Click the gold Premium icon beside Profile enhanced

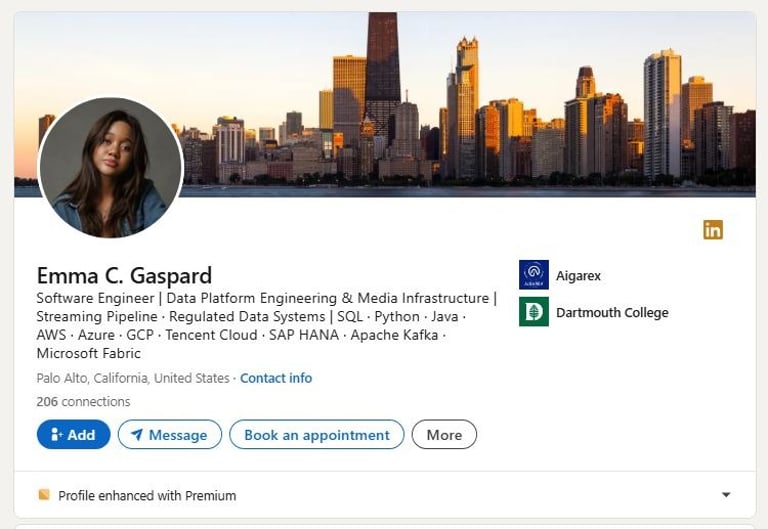click(x=44, y=495)
